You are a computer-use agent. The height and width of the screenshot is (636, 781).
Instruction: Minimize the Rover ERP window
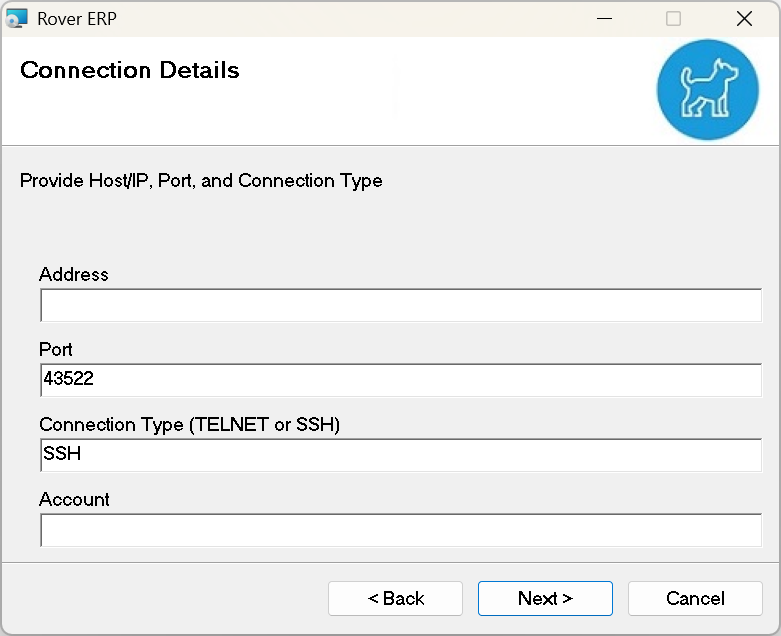603,18
